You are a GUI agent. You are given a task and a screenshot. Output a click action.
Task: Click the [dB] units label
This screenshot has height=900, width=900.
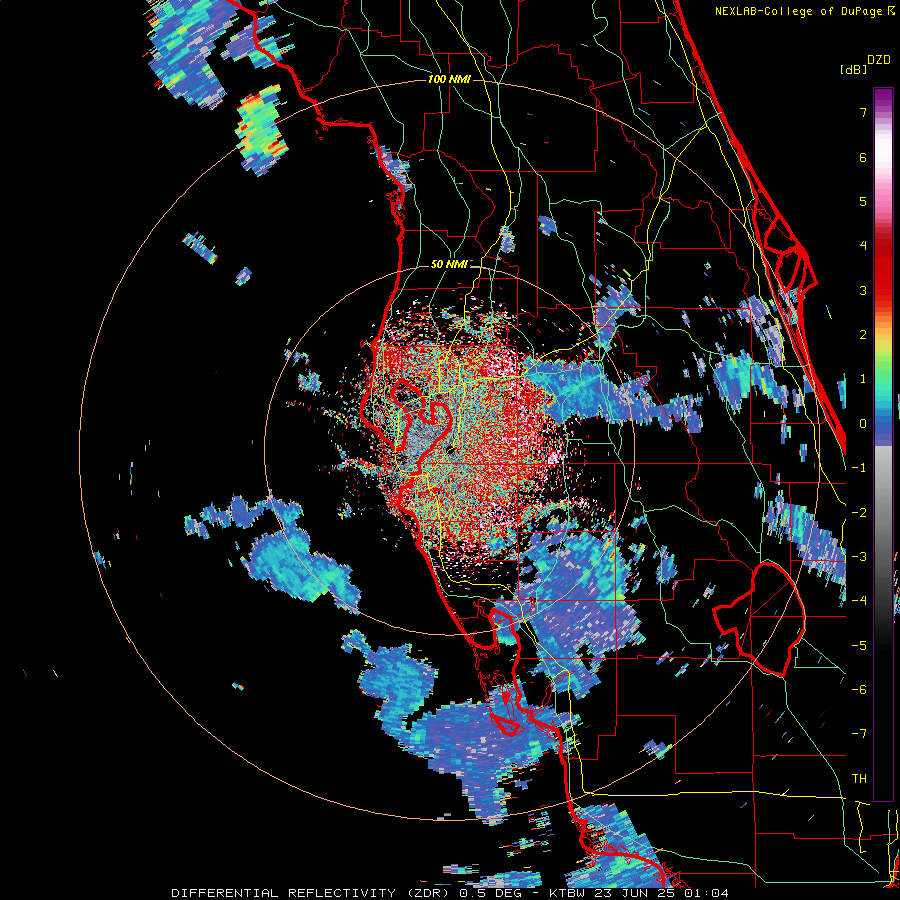pos(853,70)
